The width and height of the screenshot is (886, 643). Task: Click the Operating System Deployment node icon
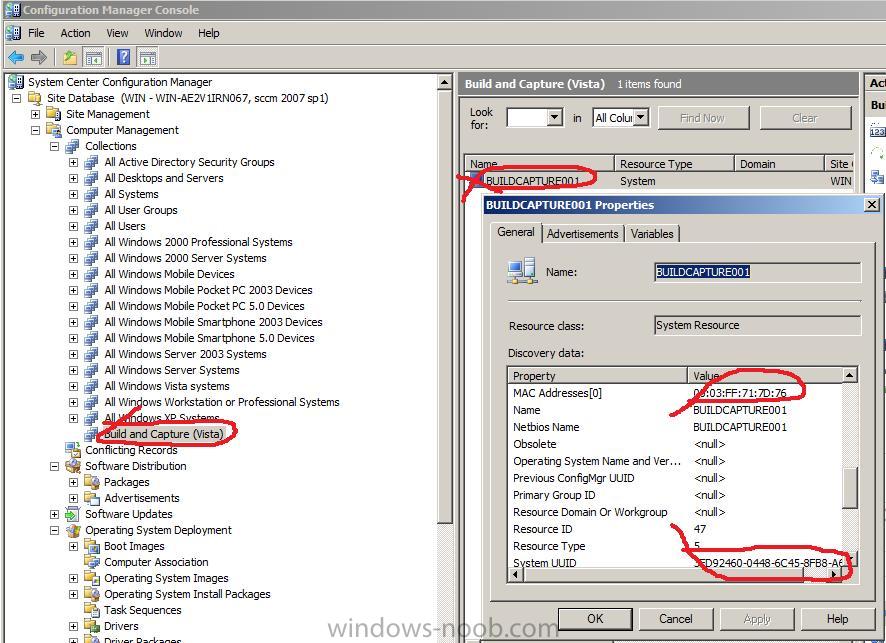pyautogui.click(x=73, y=530)
